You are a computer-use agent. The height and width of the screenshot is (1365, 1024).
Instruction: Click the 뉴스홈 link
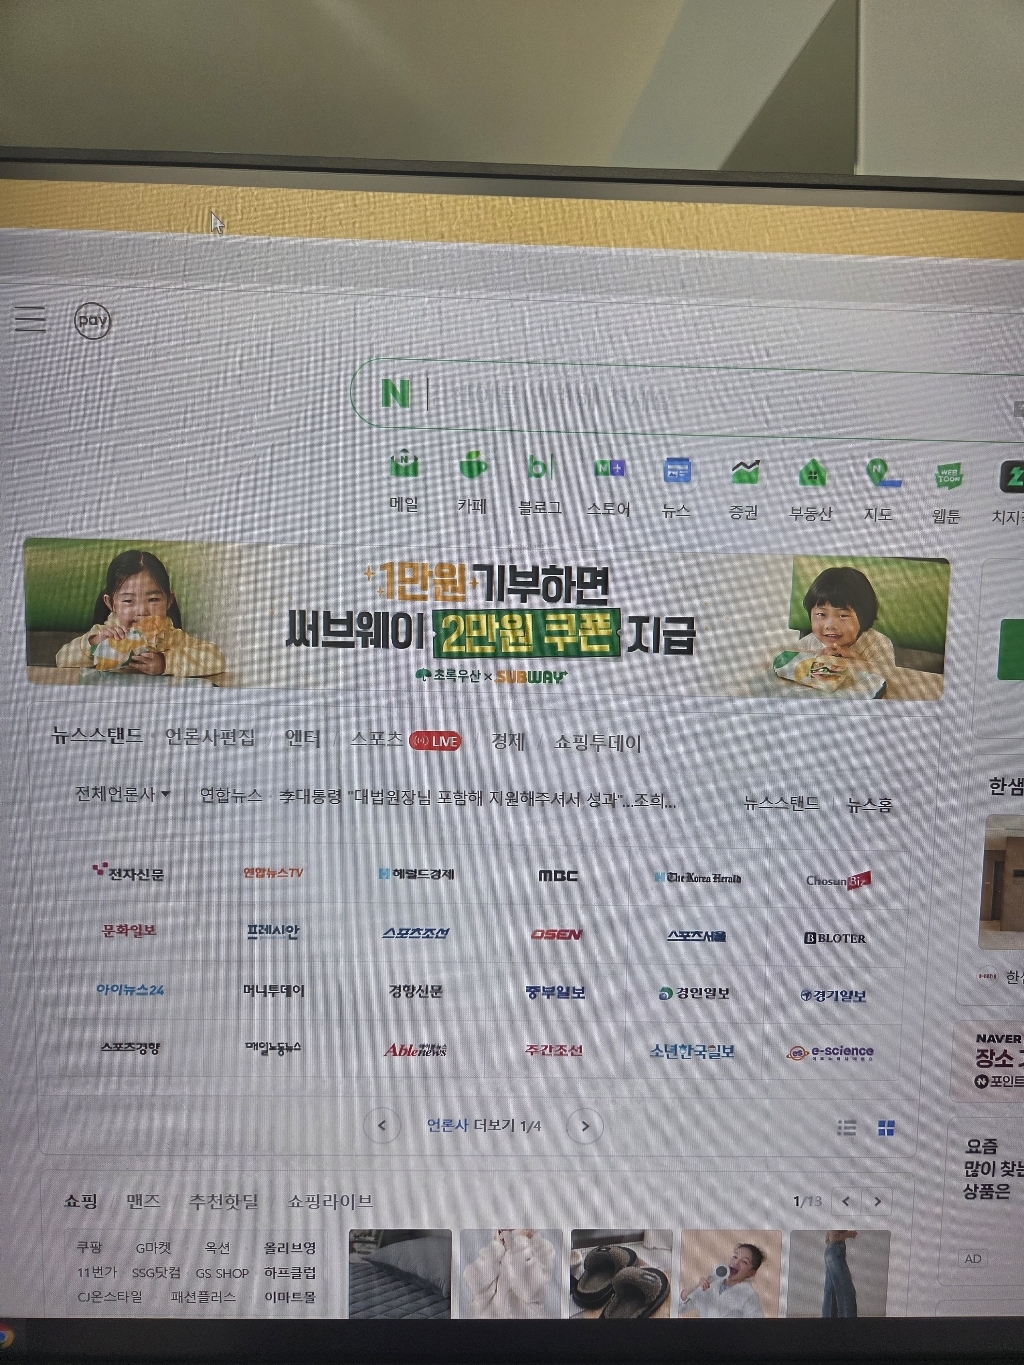point(869,804)
